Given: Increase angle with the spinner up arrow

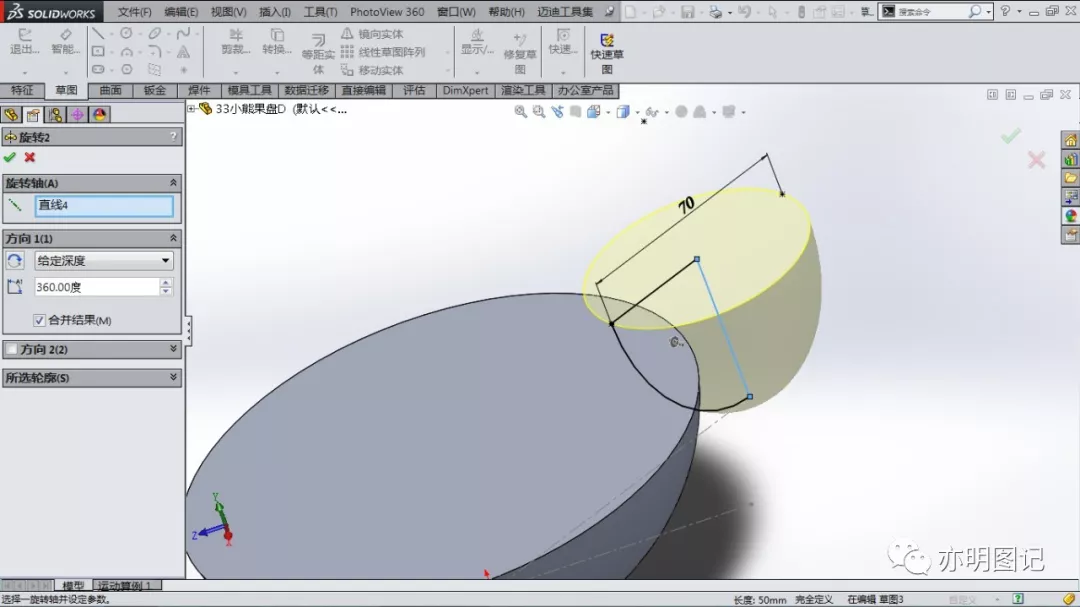Looking at the screenshot, I should point(165,282).
